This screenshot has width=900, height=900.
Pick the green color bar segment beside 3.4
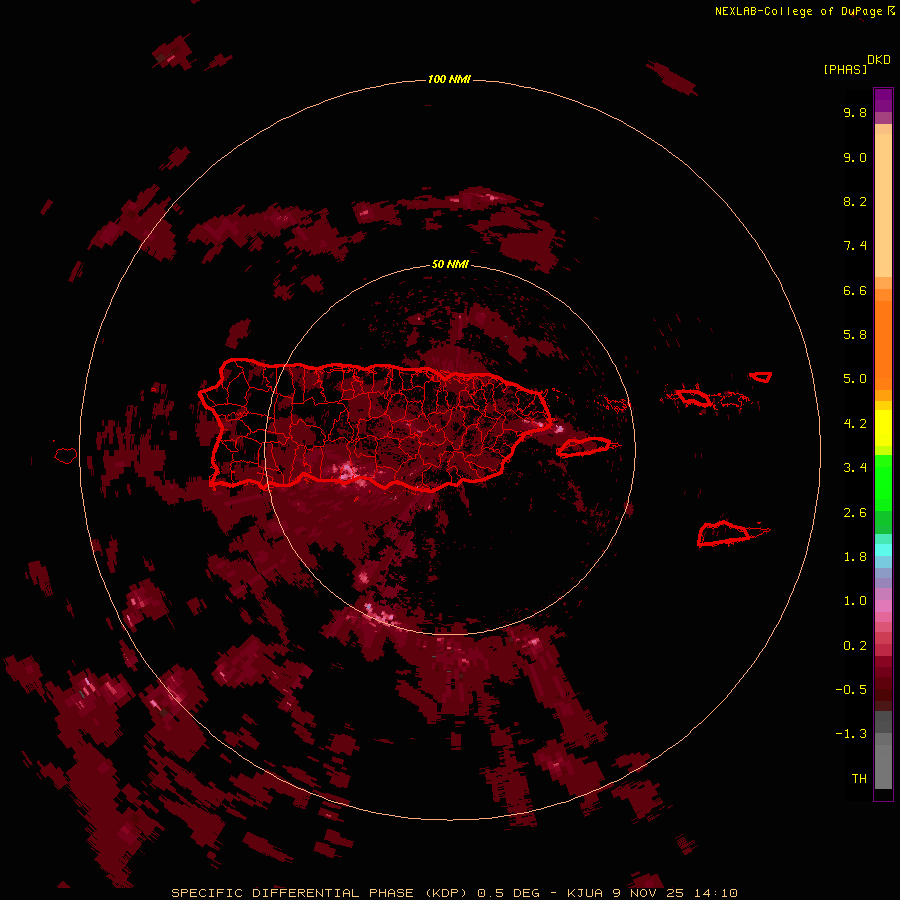[x=883, y=481]
